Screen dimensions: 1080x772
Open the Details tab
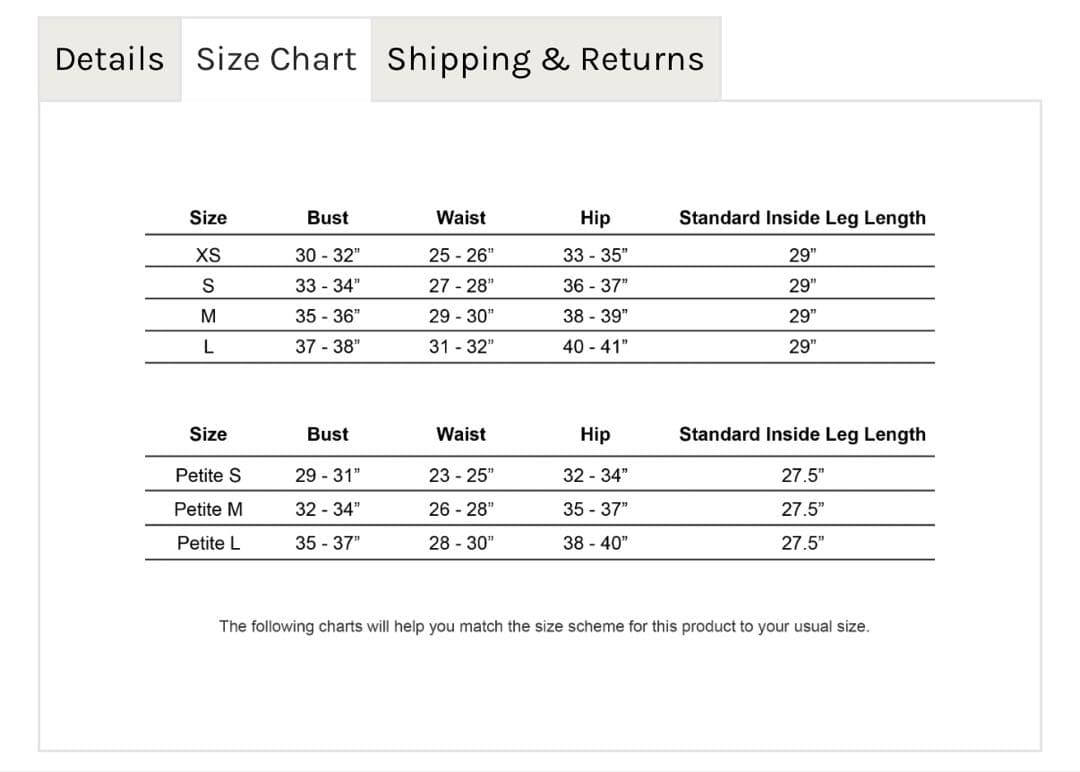tap(109, 59)
